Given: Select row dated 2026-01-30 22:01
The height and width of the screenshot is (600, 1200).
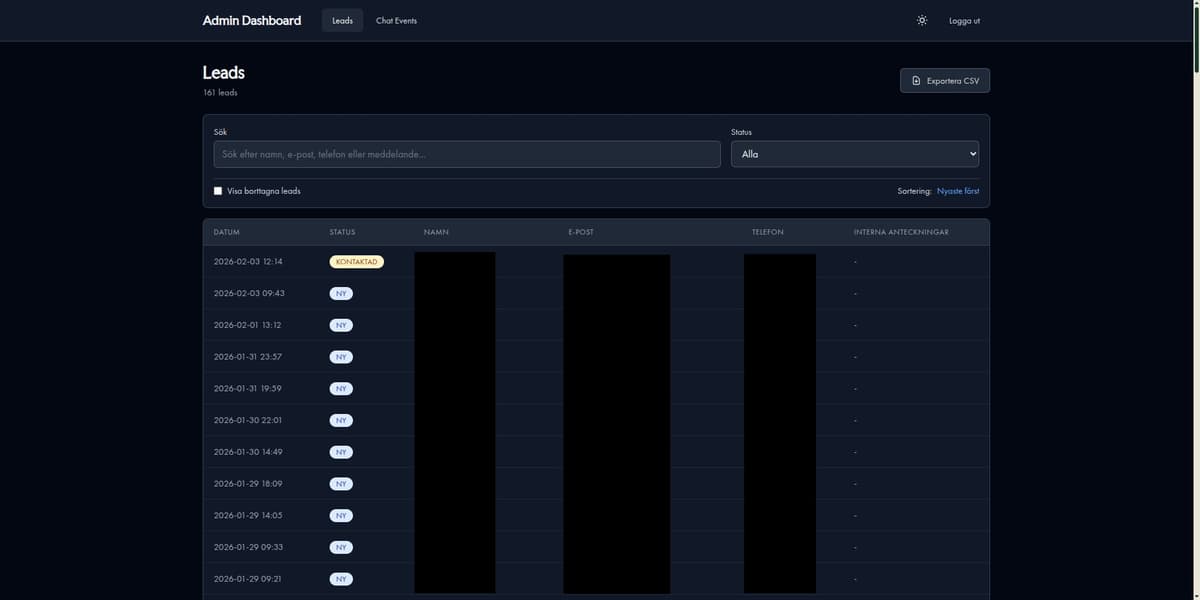Looking at the screenshot, I should (596, 420).
